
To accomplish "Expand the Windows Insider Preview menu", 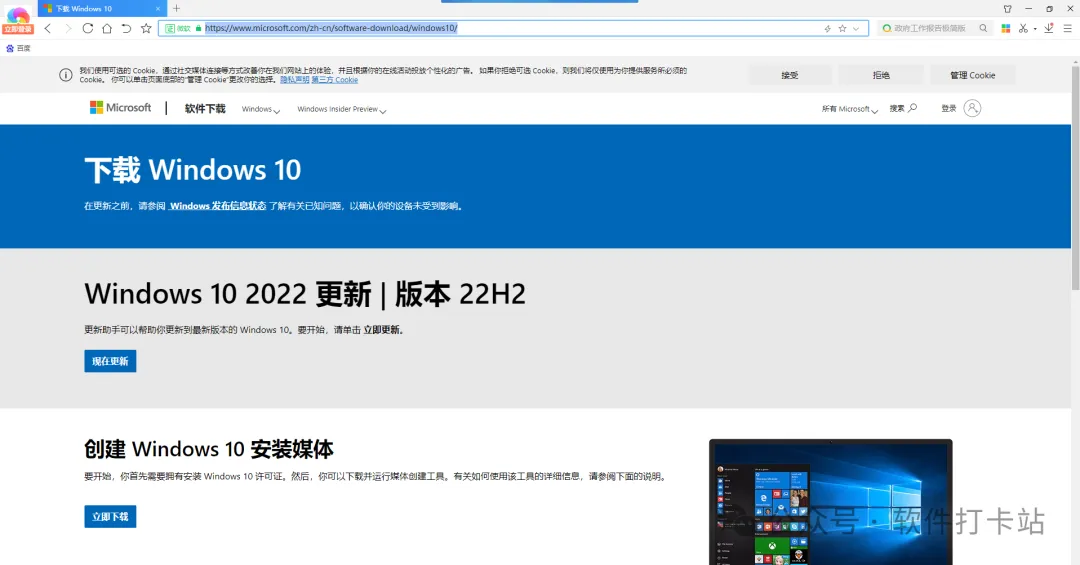I will [342, 110].
